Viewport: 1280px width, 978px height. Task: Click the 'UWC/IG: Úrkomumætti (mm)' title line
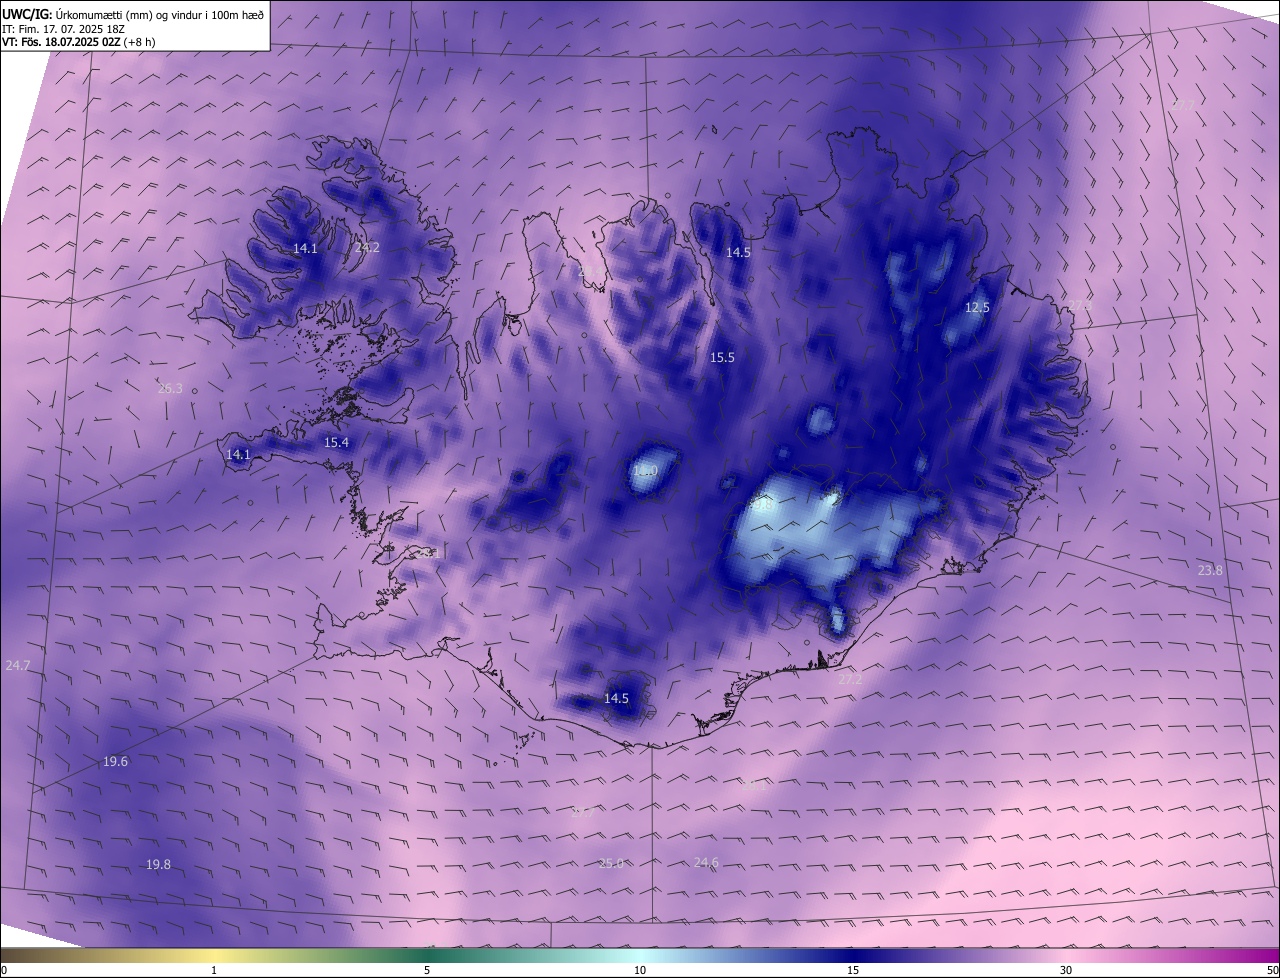click(133, 13)
